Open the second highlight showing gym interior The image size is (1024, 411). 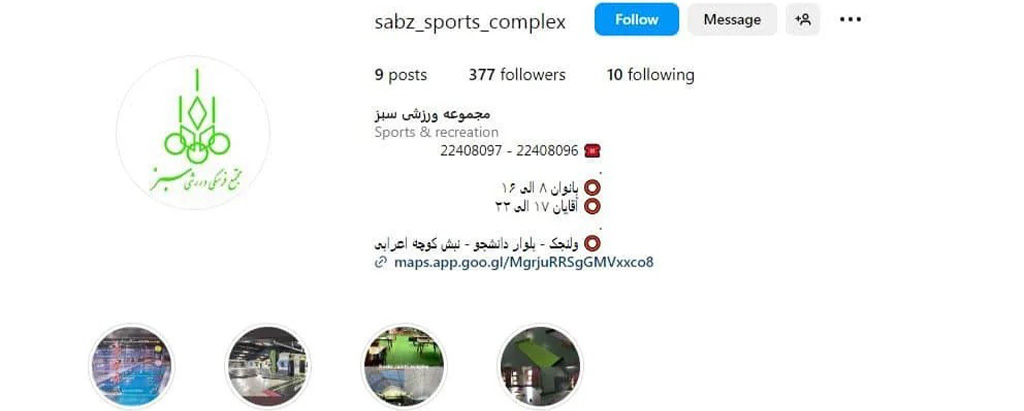tap(268, 367)
